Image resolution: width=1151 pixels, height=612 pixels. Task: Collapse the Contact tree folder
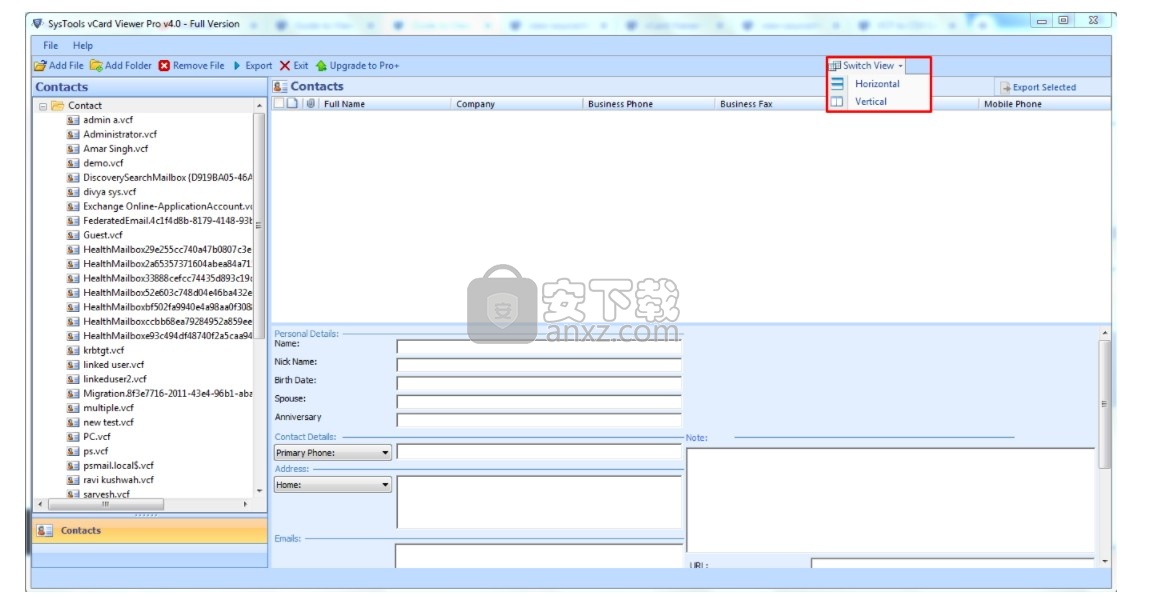[43, 106]
